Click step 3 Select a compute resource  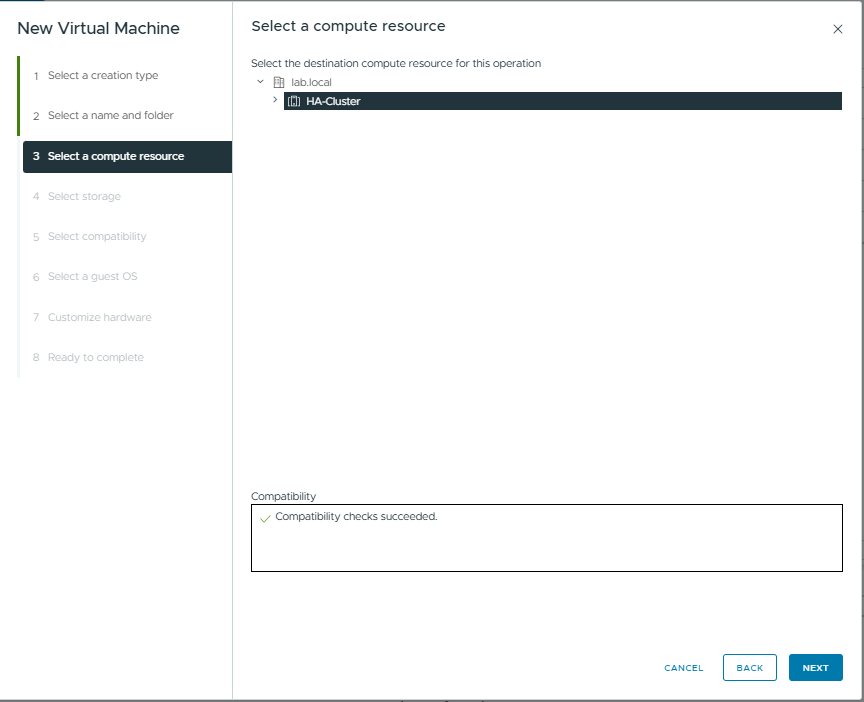point(115,157)
